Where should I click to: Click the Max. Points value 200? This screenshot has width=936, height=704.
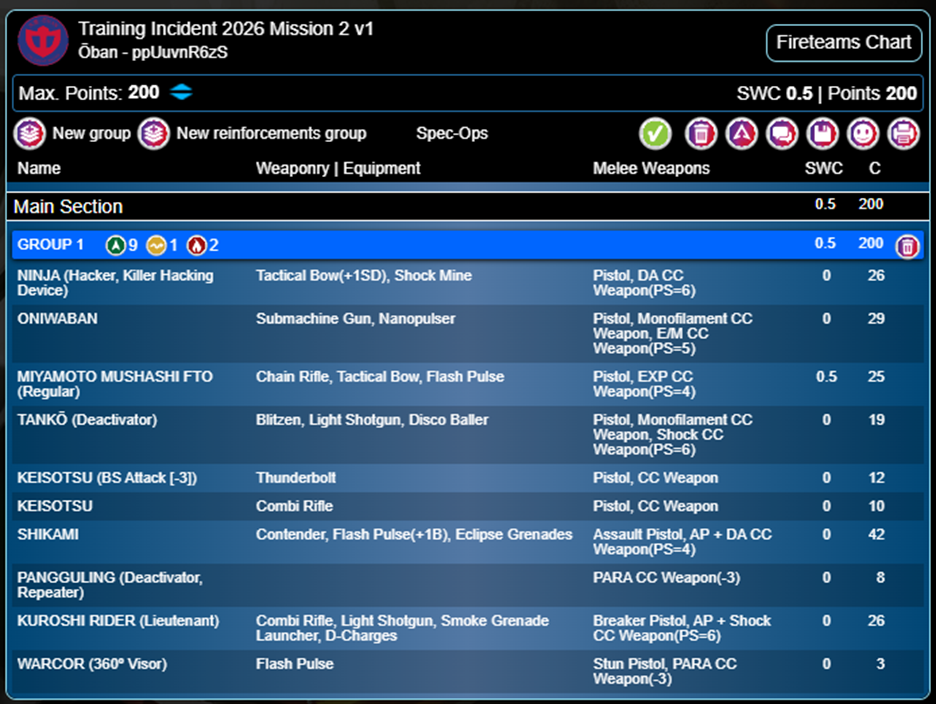(x=144, y=93)
